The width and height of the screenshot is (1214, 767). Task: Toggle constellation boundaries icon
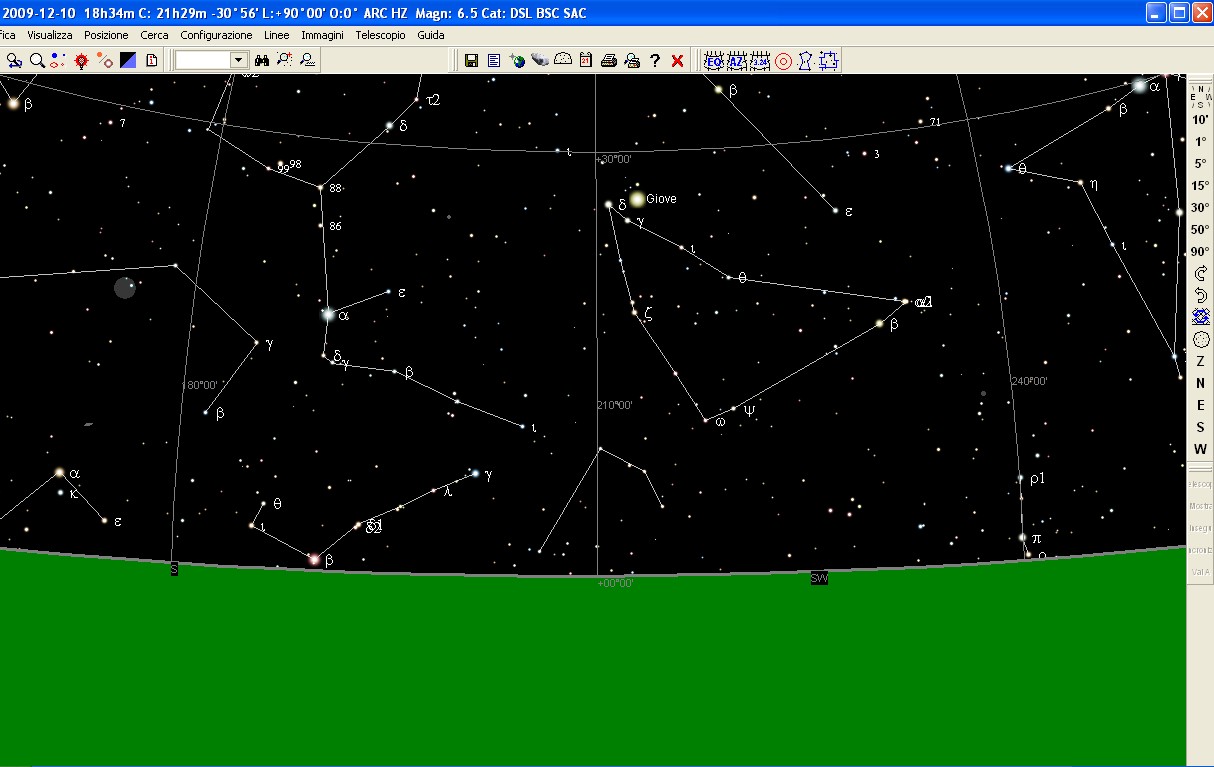click(x=829, y=61)
